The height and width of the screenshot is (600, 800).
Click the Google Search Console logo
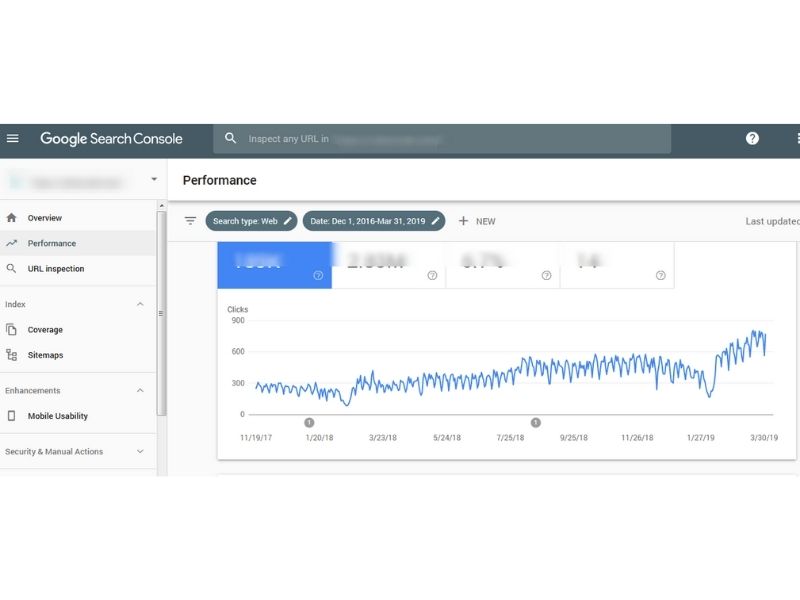(x=111, y=139)
